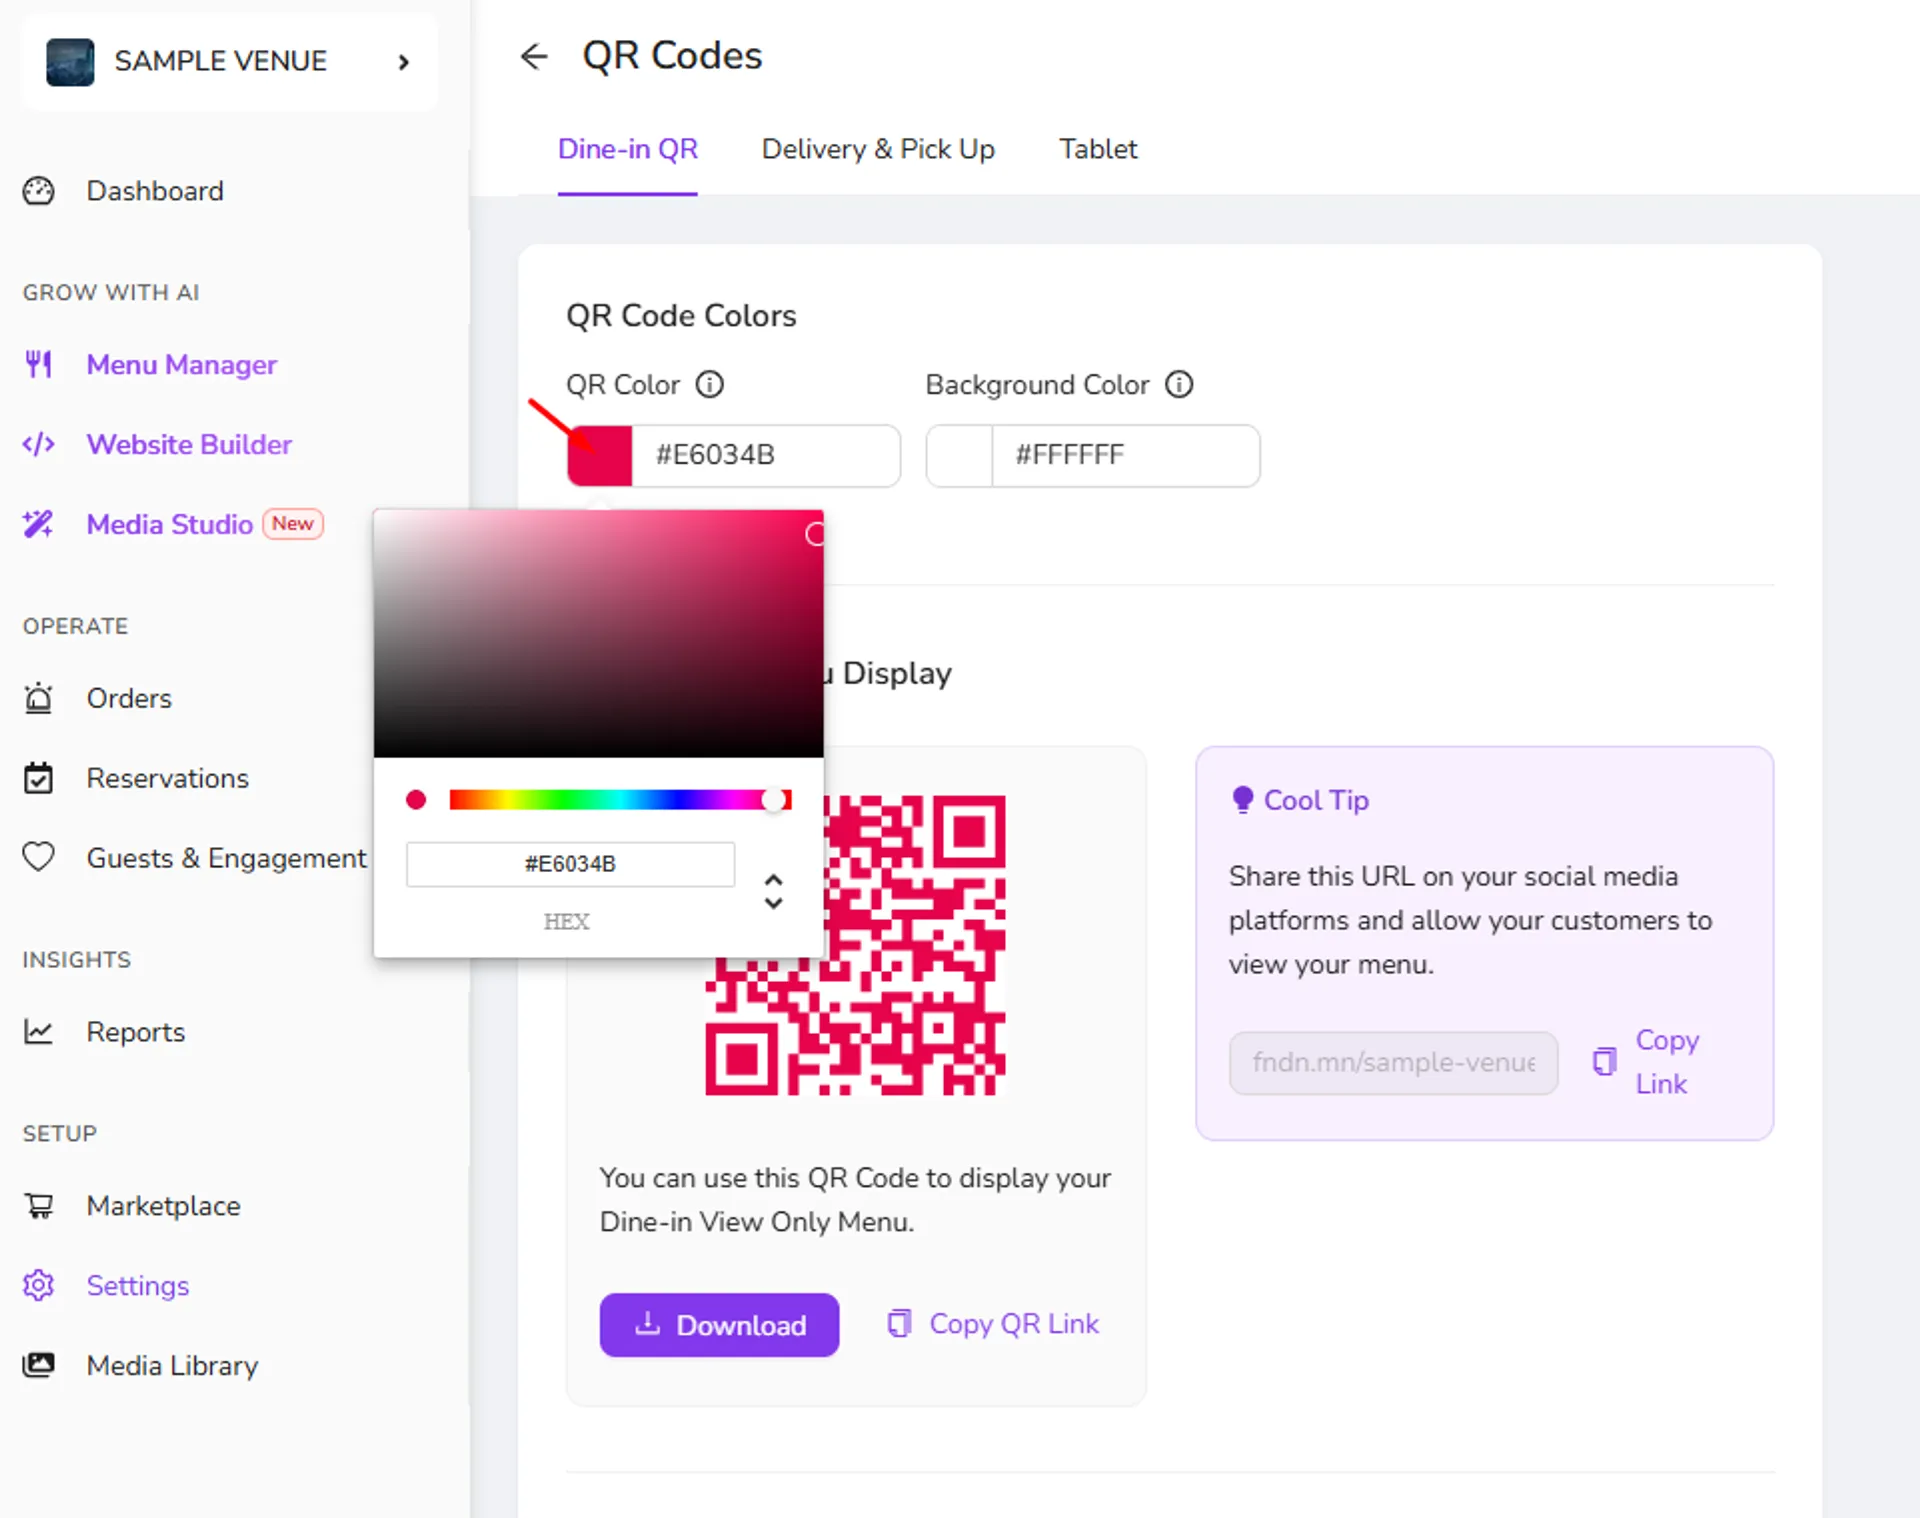The image size is (1920, 1518).
Task: Click the New badge beside Media Studio
Action: coord(293,524)
